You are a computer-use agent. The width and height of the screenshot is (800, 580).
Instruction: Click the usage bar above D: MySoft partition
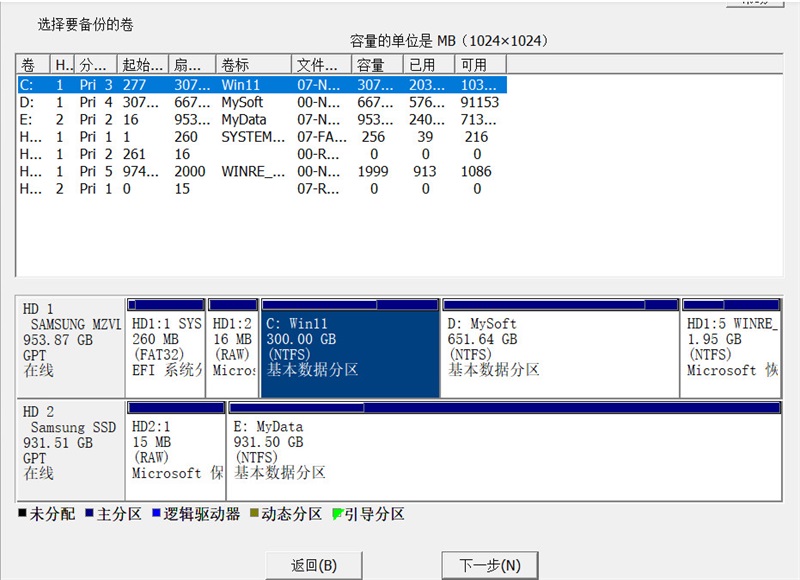560,305
